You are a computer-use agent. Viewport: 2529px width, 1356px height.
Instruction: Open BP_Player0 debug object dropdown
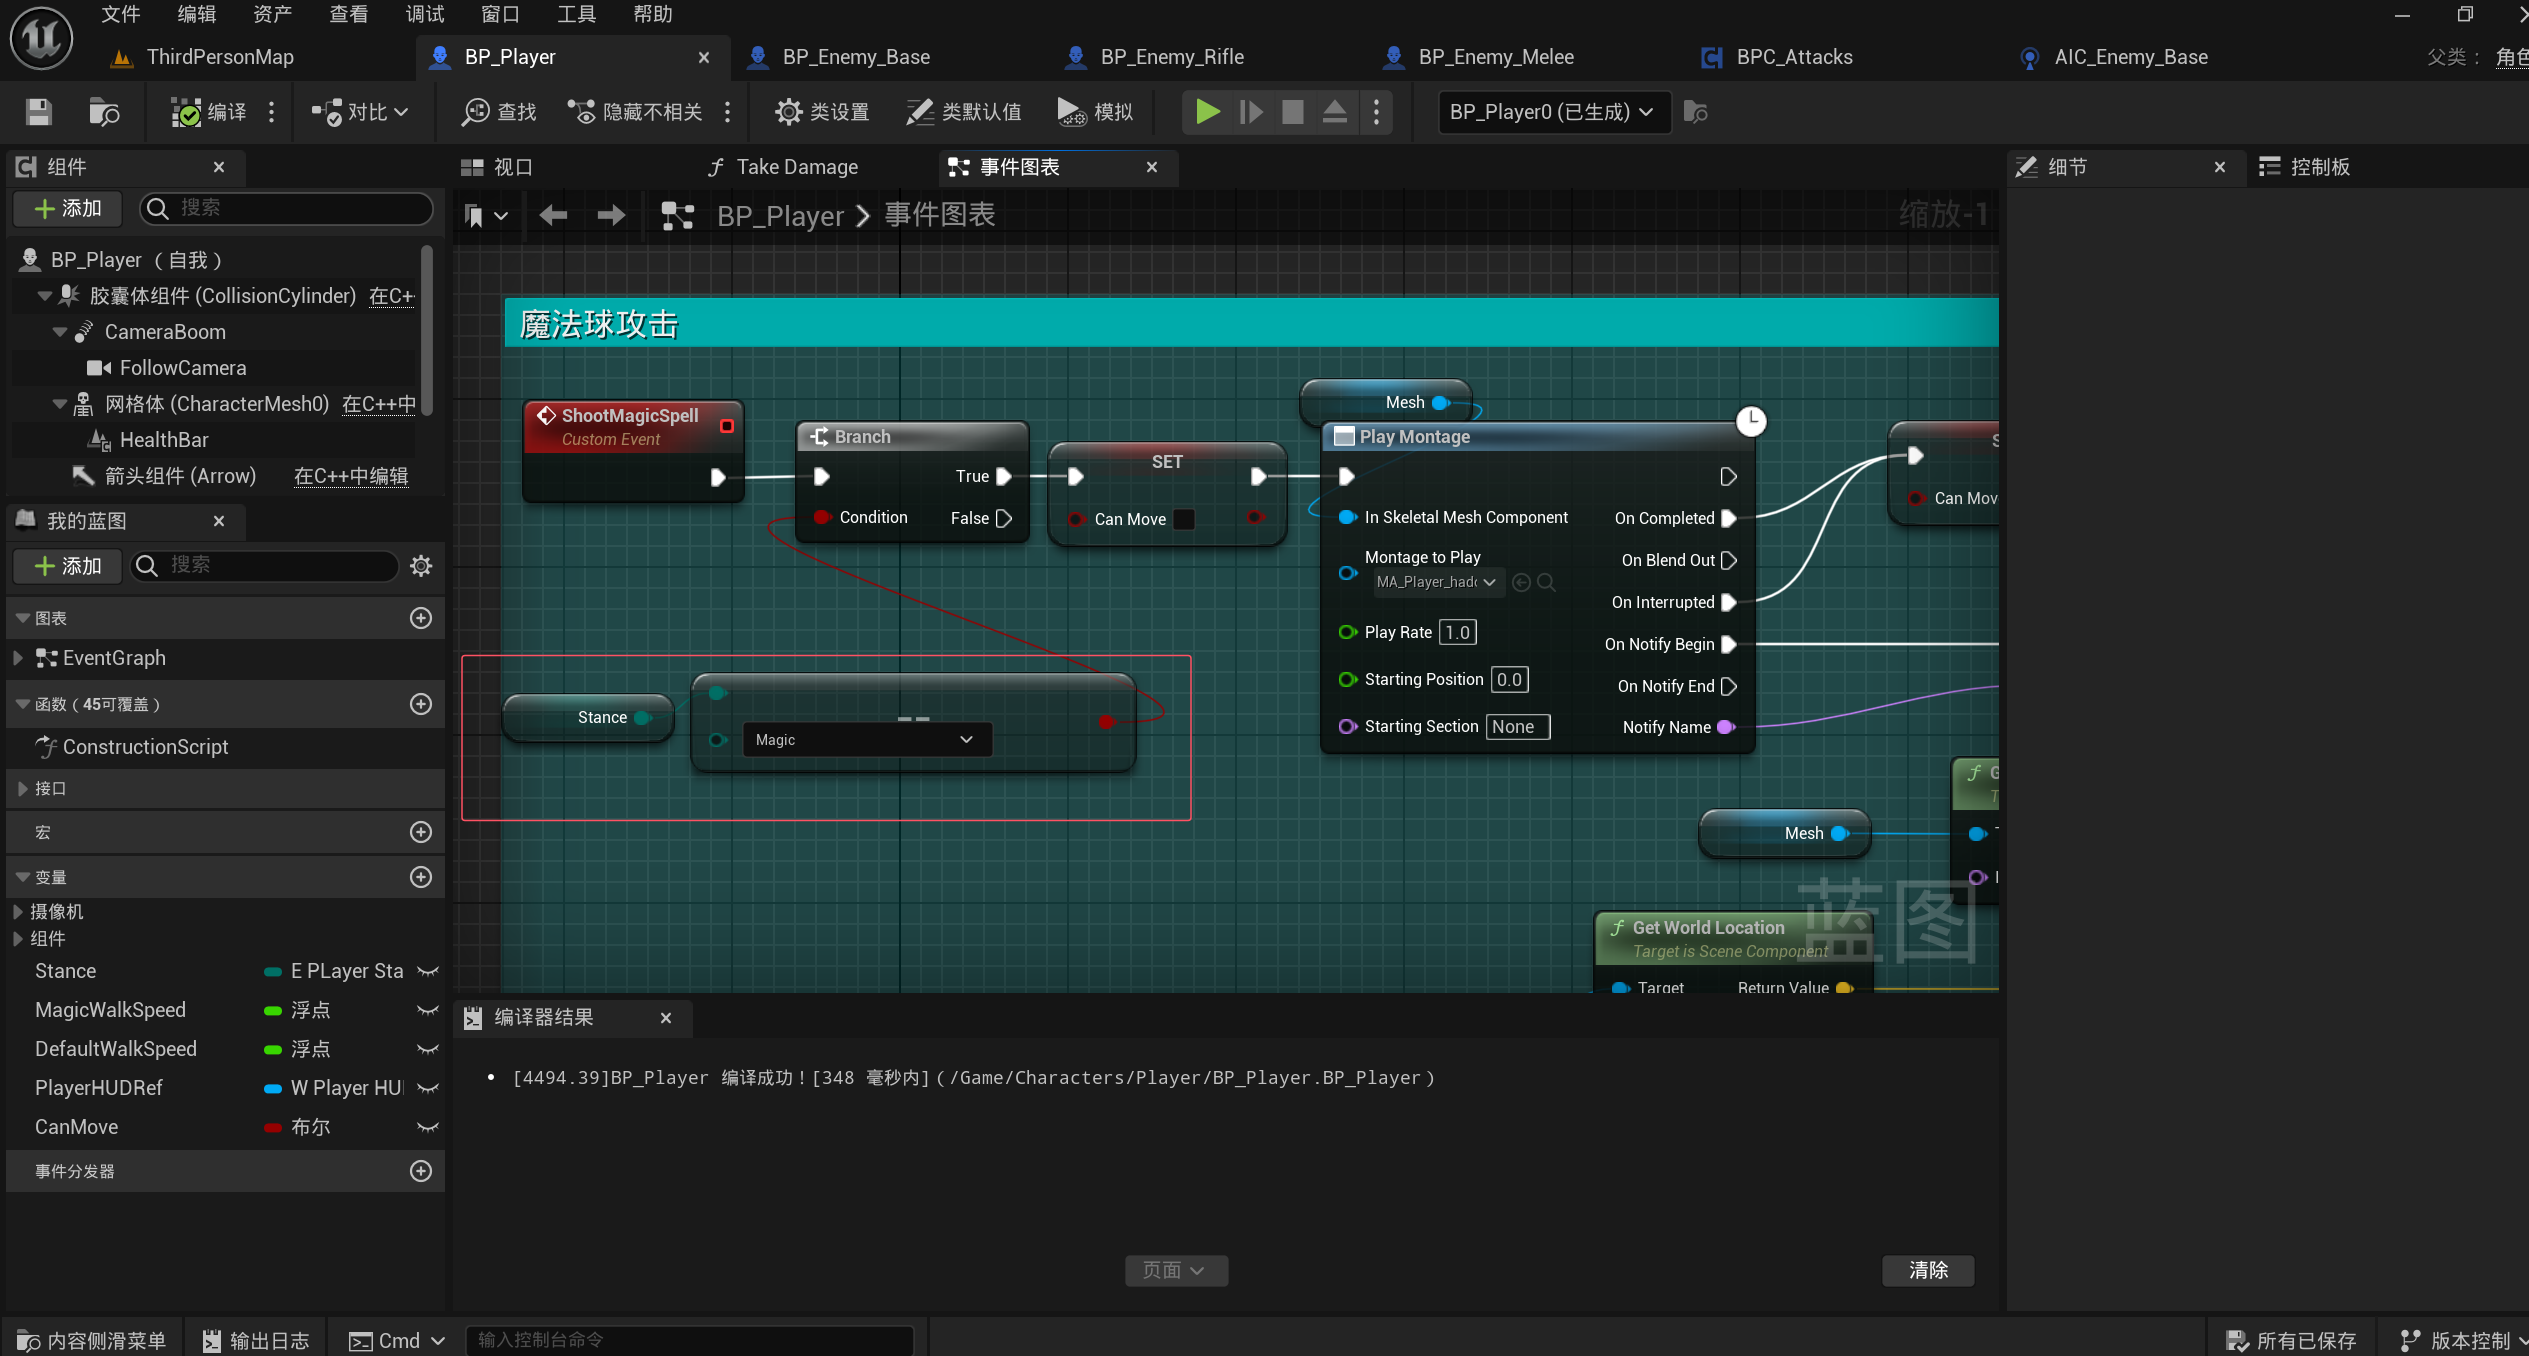coord(1553,112)
